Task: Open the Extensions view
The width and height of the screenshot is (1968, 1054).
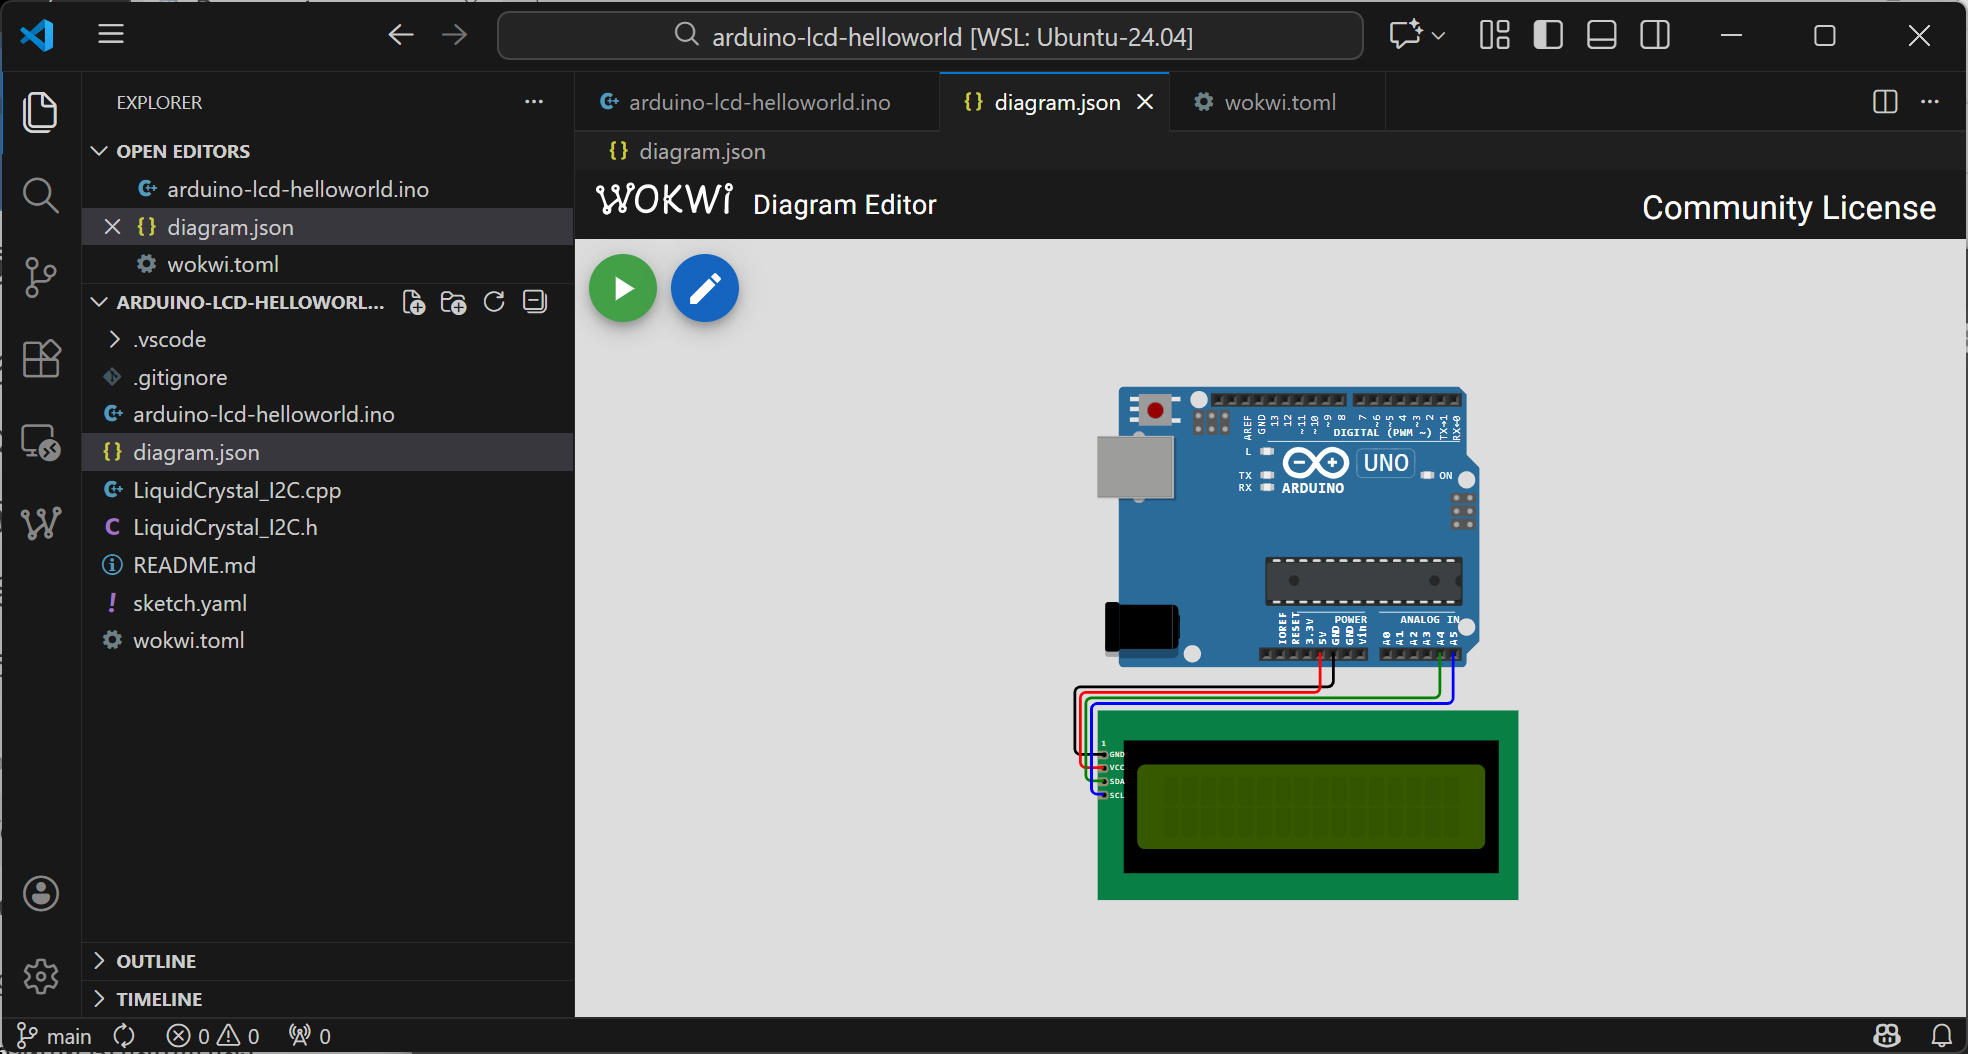Action: (x=41, y=359)
